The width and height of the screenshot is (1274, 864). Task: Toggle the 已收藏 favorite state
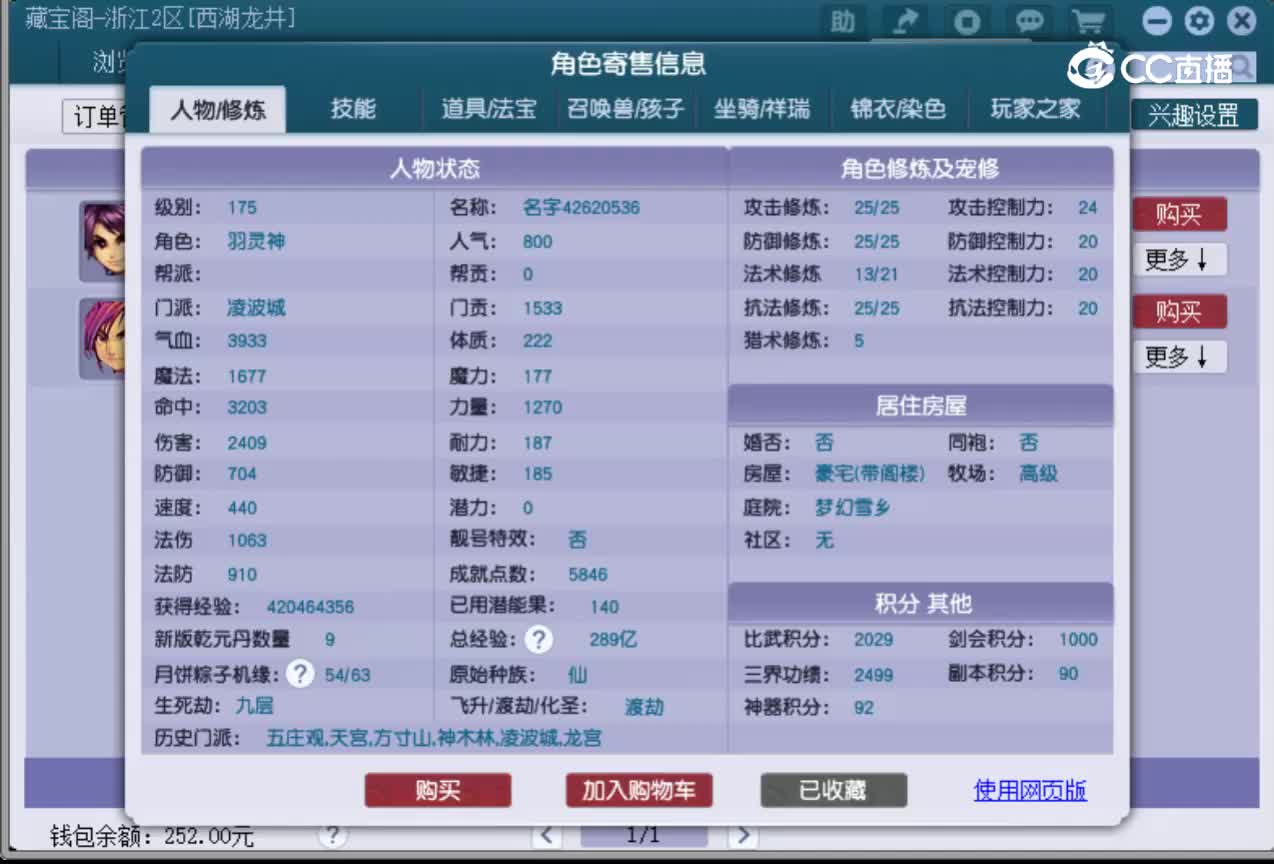coord(834,790)
